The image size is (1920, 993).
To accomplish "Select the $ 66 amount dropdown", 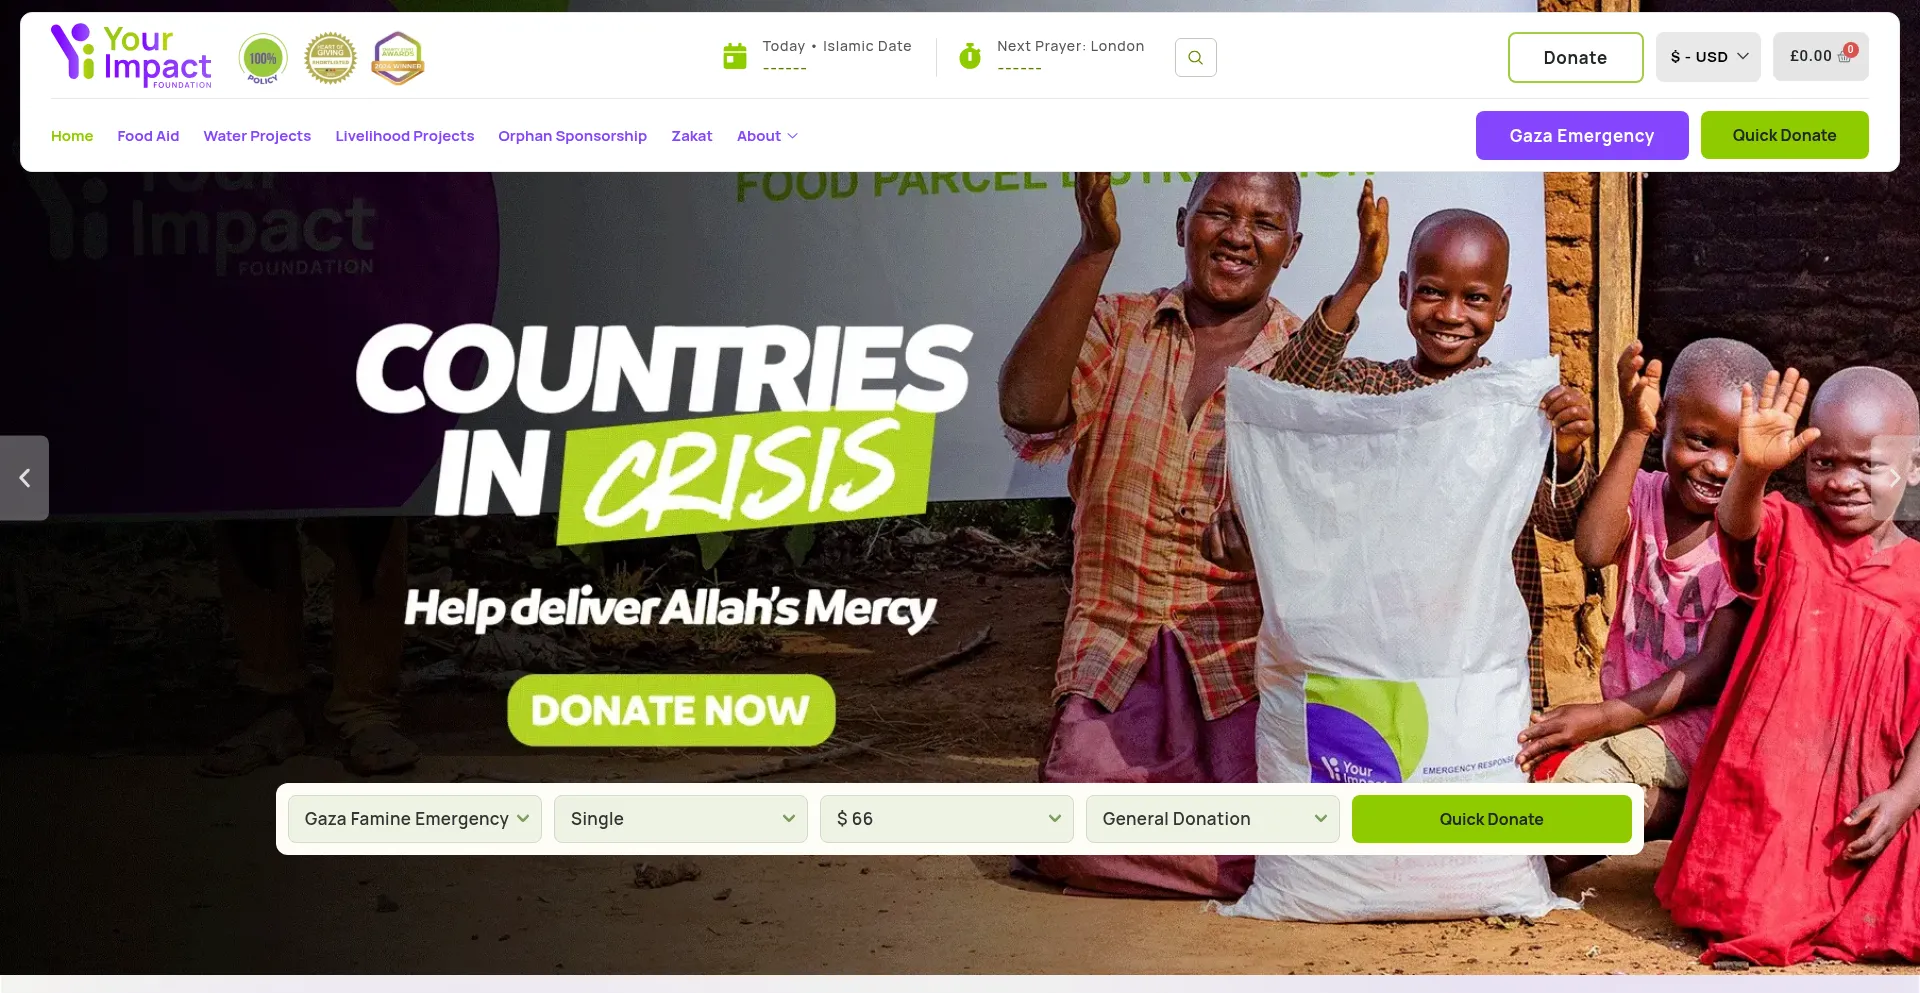I will (947, 819).
